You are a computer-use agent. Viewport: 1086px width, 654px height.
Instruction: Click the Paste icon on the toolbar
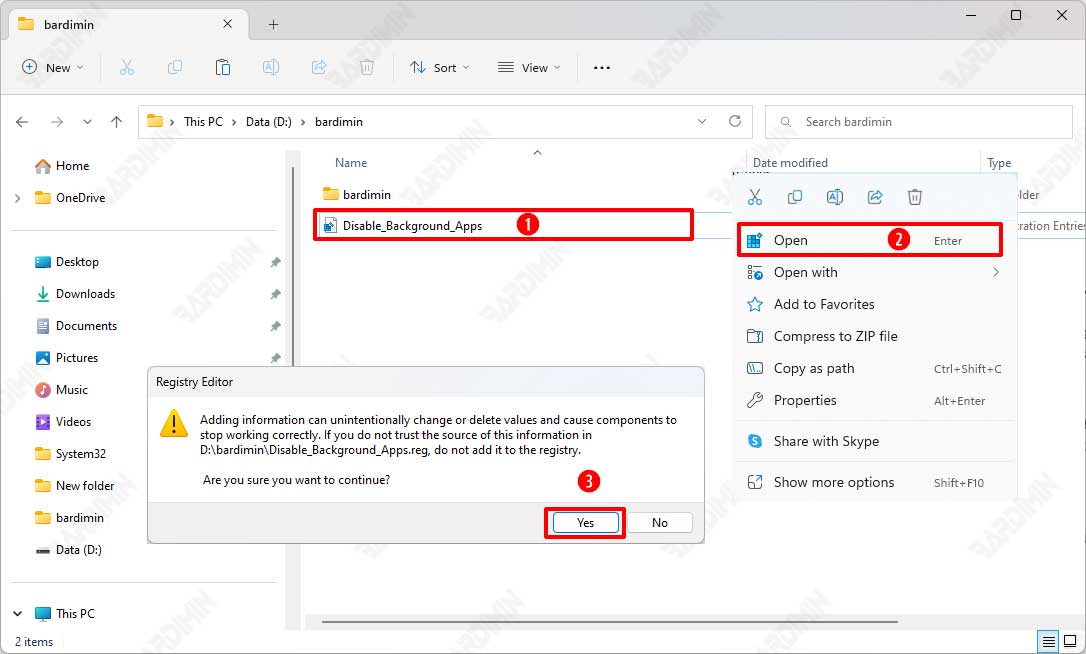click(x=222, y=67)
